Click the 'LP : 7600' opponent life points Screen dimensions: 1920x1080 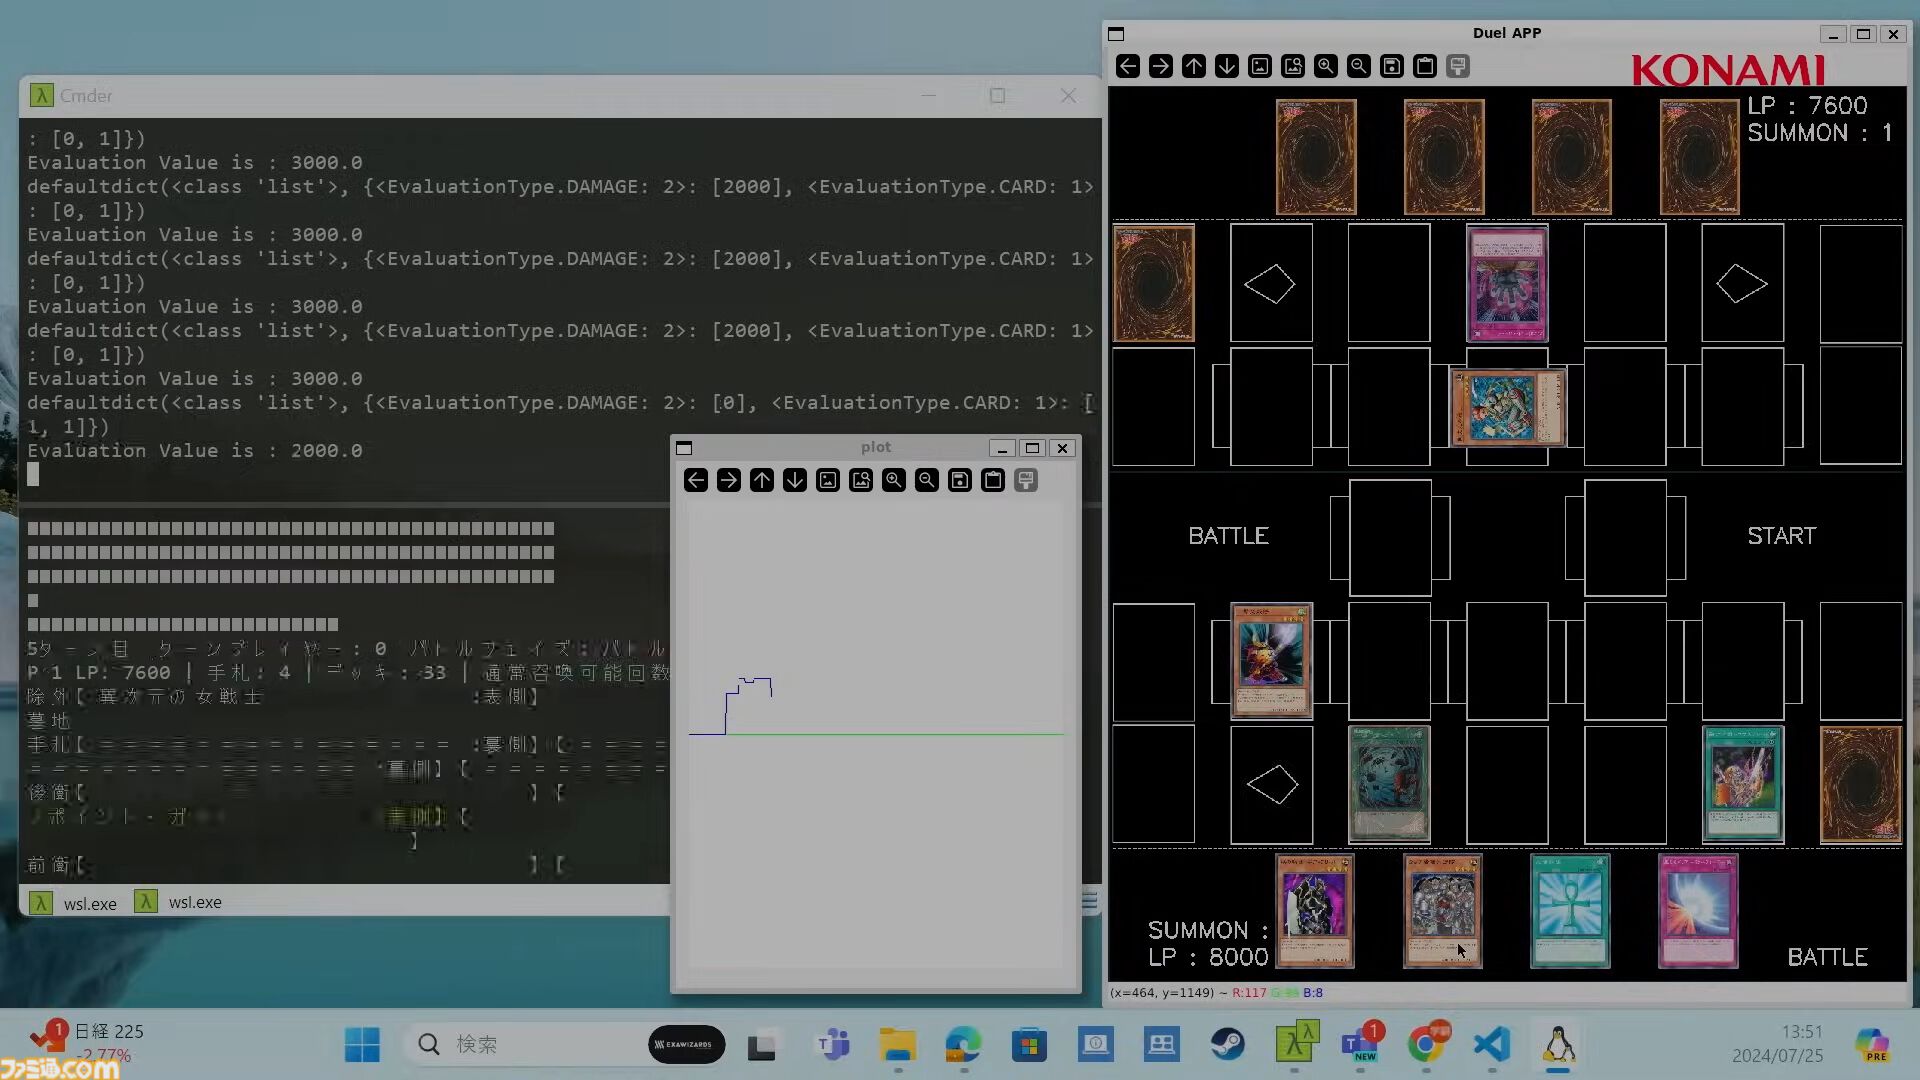1807,106
